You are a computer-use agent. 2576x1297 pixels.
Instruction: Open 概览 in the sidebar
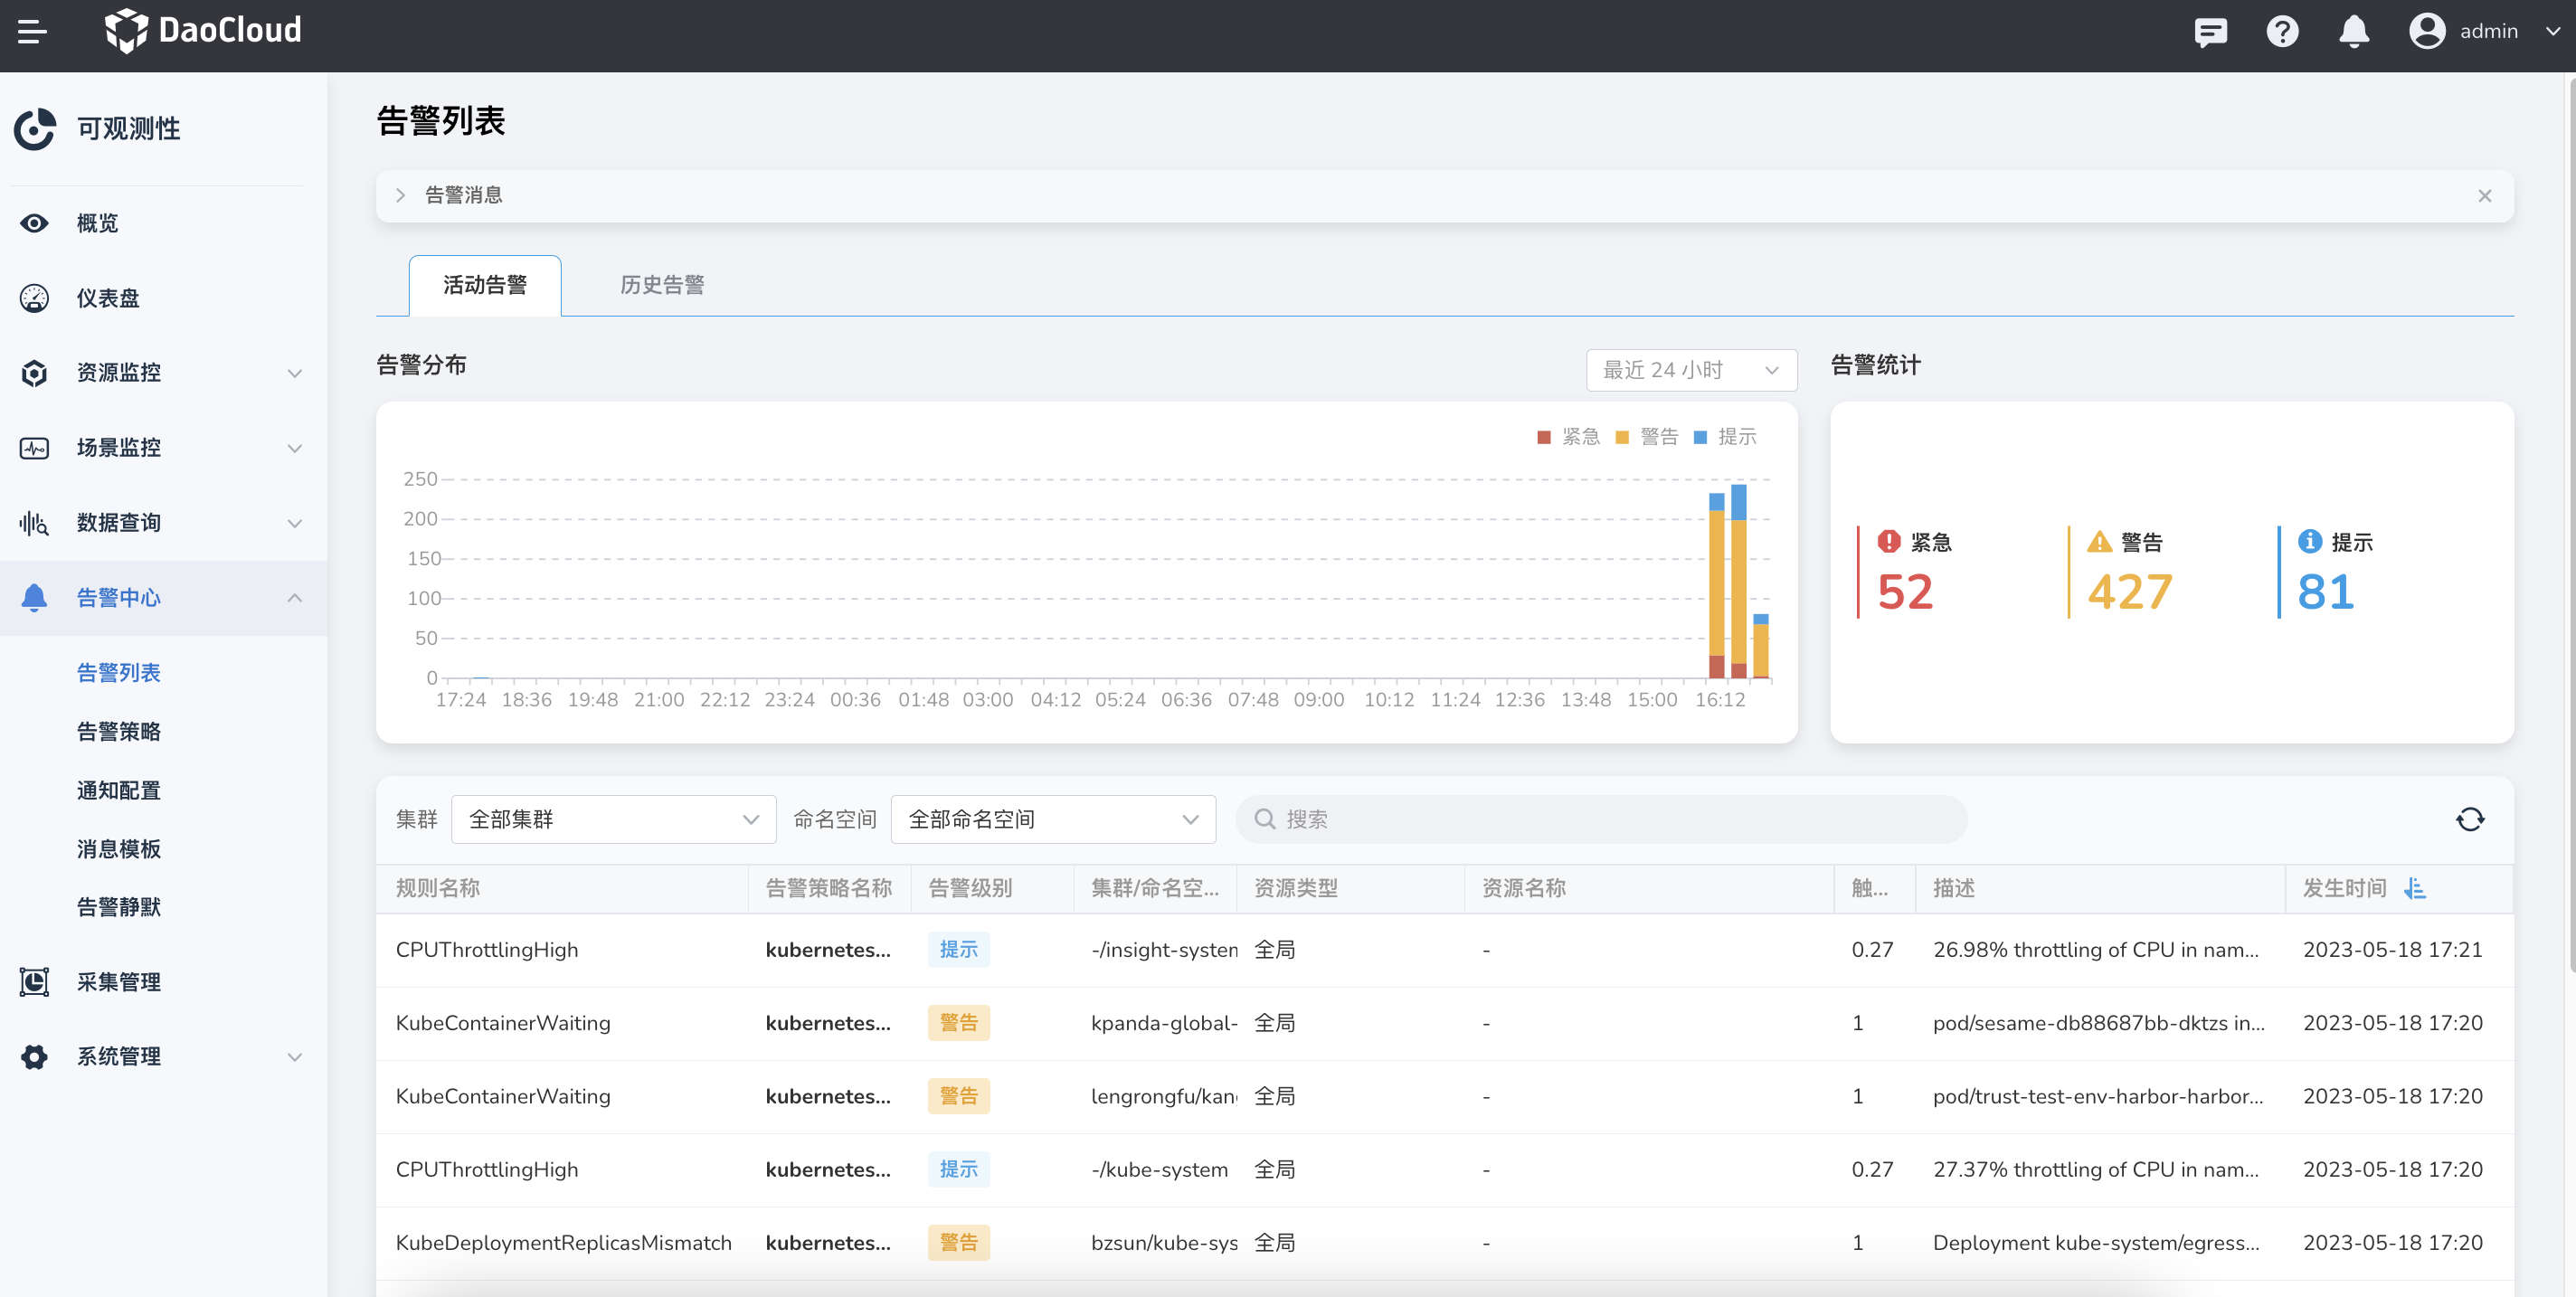click(97, 223)
